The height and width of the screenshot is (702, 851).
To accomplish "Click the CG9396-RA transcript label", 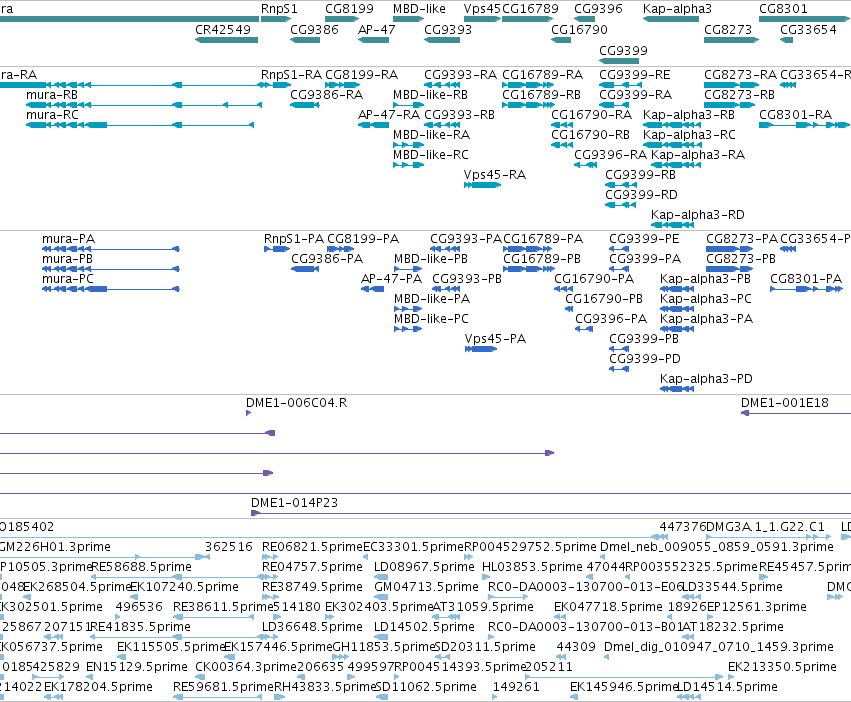I will [x=611, y=155].
